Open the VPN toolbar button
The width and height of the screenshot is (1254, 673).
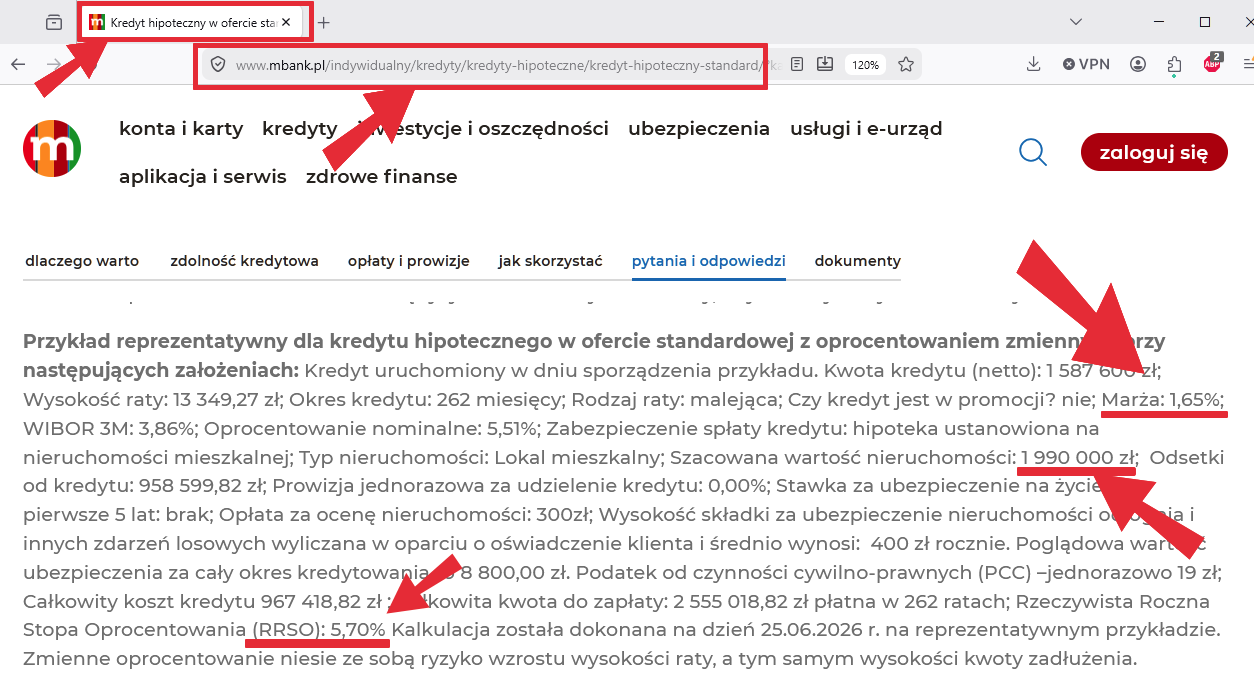[x=1086, y=64]
